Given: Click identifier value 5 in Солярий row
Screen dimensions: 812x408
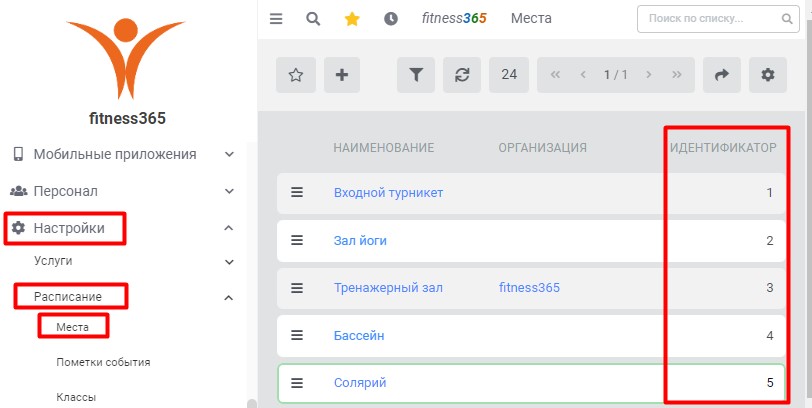Looking at the screenshot, I should pyautogui.click(x=770, y=383).
